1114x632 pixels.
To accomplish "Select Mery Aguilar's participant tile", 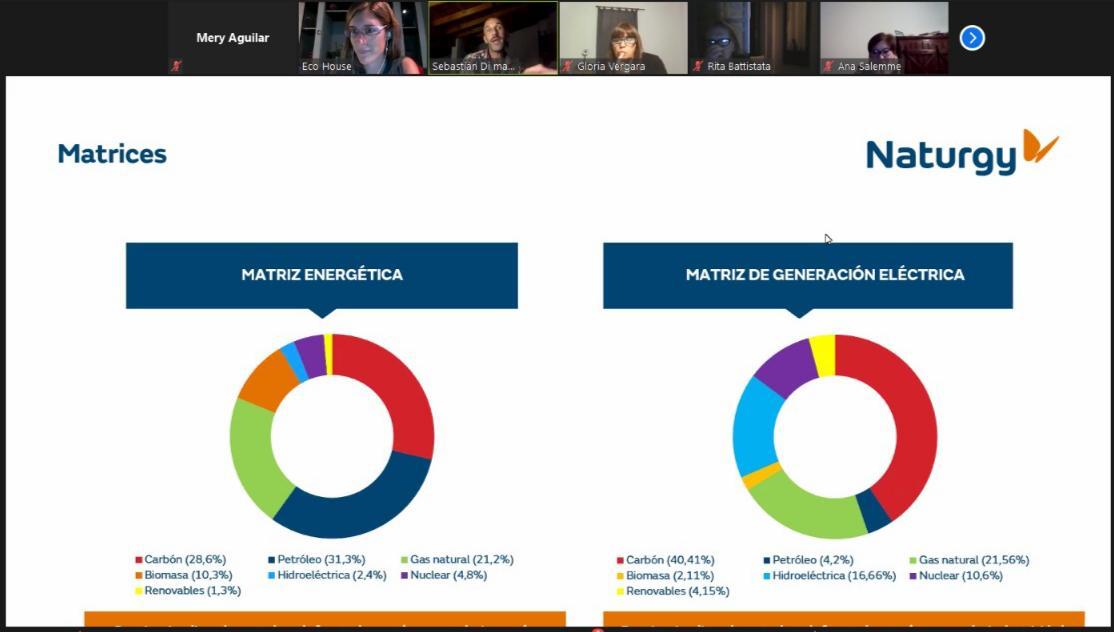I will point(232,38).
